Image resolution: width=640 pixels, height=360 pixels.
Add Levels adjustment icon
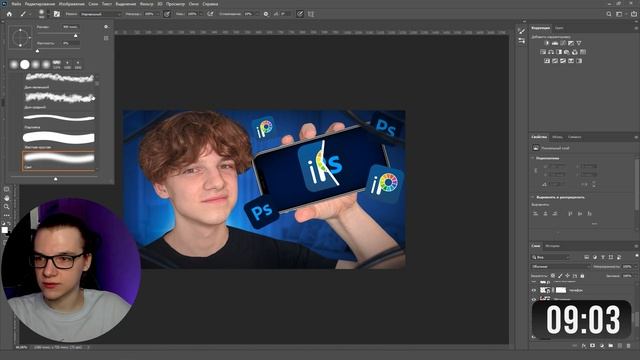tap(555, 43)
